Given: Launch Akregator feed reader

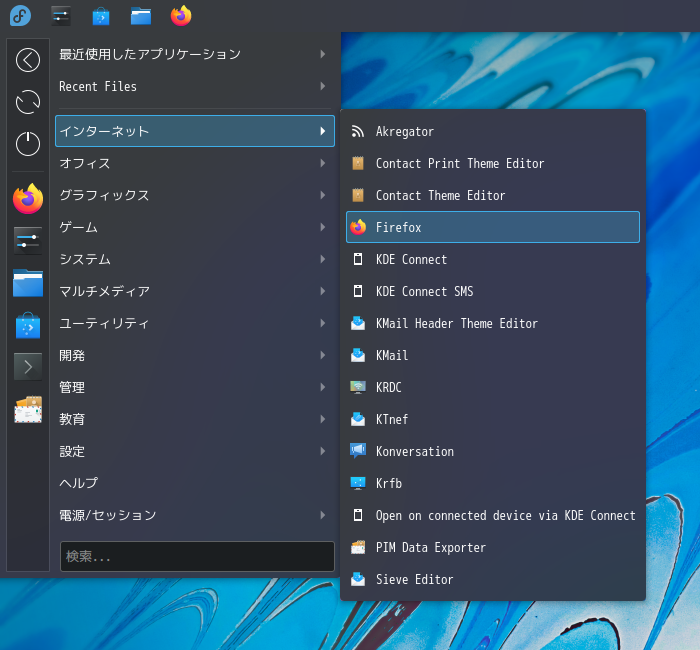Looking at the screenshot, I should point(493,131).
